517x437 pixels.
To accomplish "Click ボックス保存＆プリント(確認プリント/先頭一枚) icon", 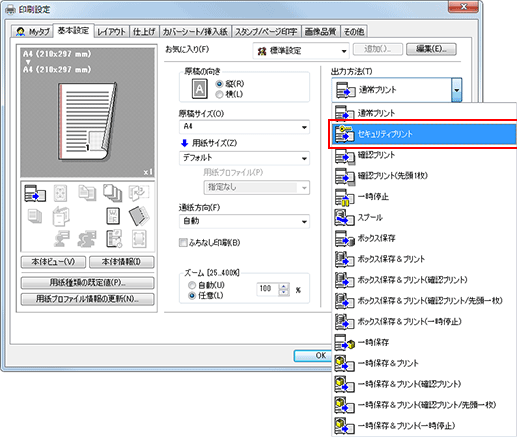I will point(344,301).
